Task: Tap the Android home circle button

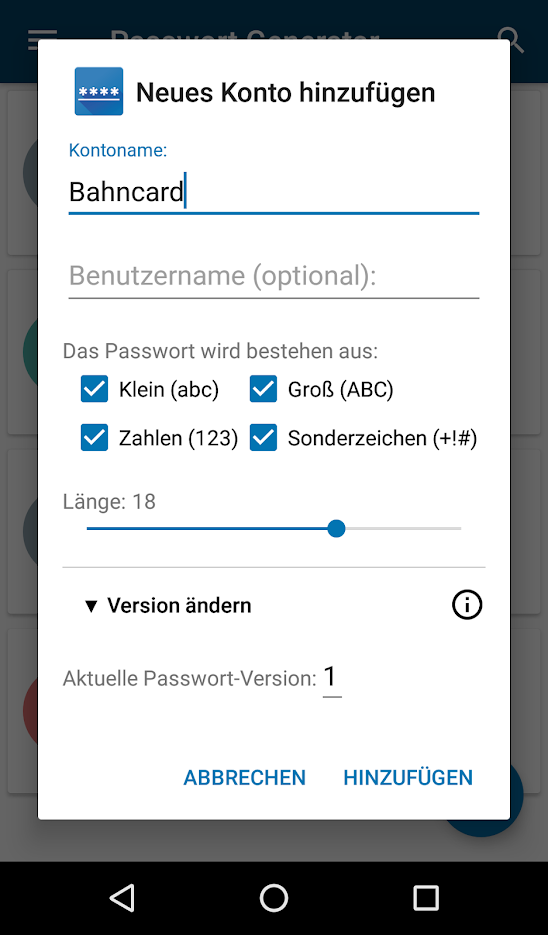Action: (x=274, y=897)
